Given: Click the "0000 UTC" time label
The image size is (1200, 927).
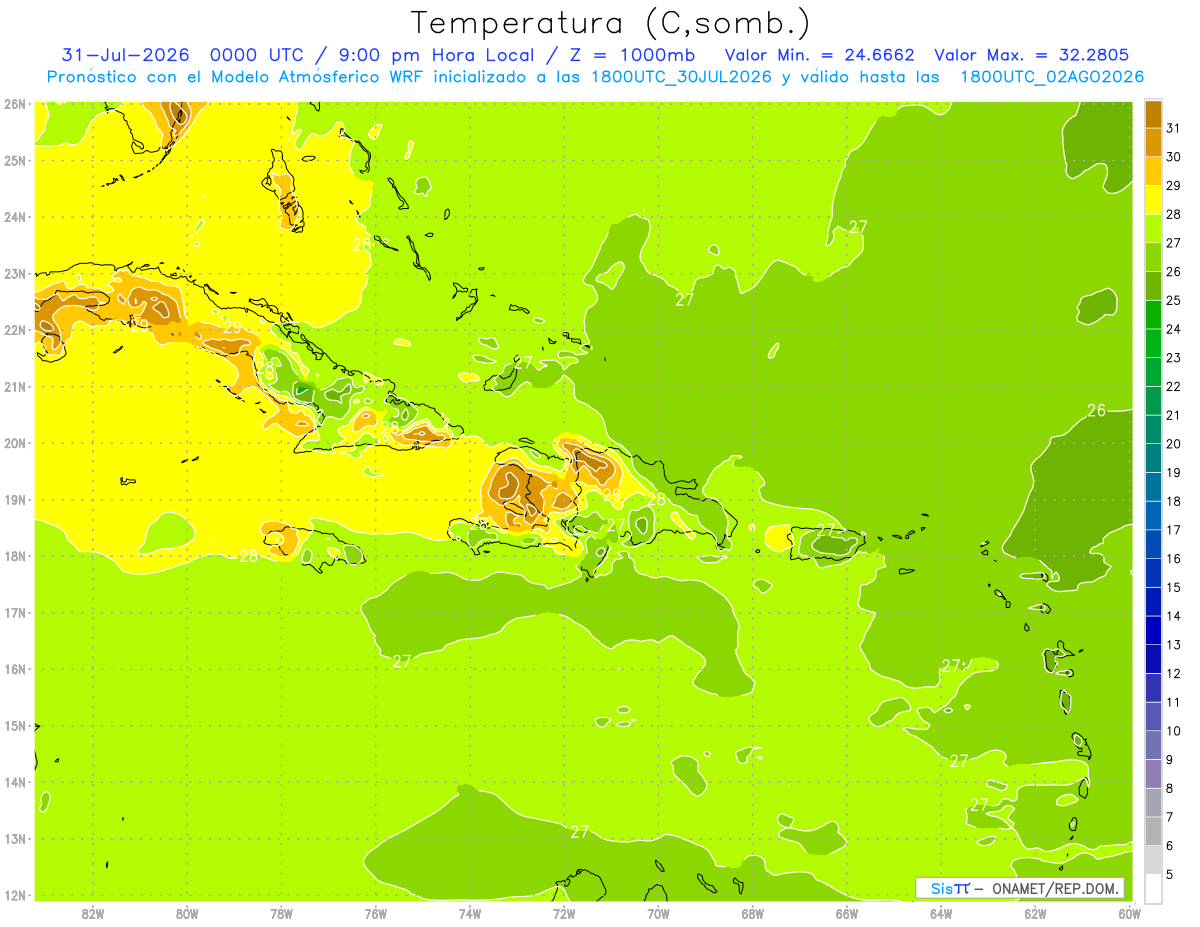Looking at the screenshot, I should [255, 55].
